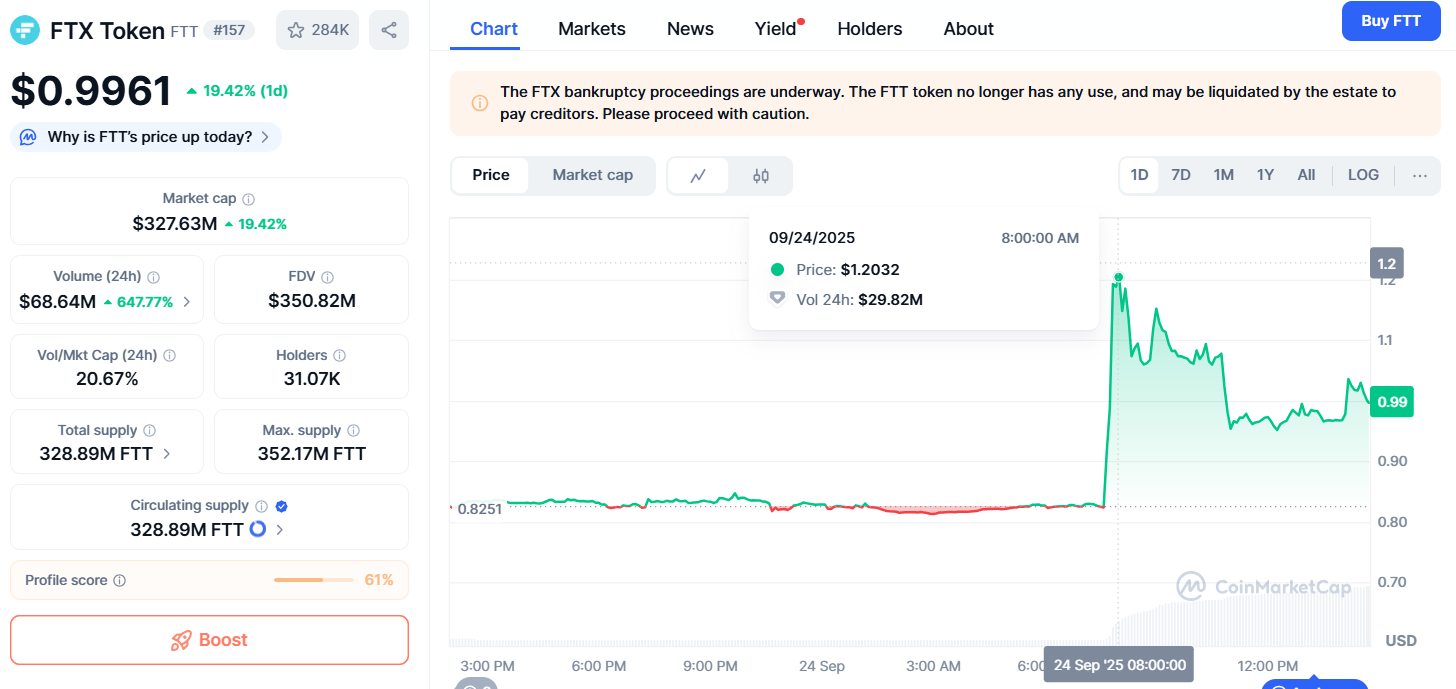This screenshot has height=689, width=1456.
Task: Show Total supply info icon
Action: tap(149, 431)
